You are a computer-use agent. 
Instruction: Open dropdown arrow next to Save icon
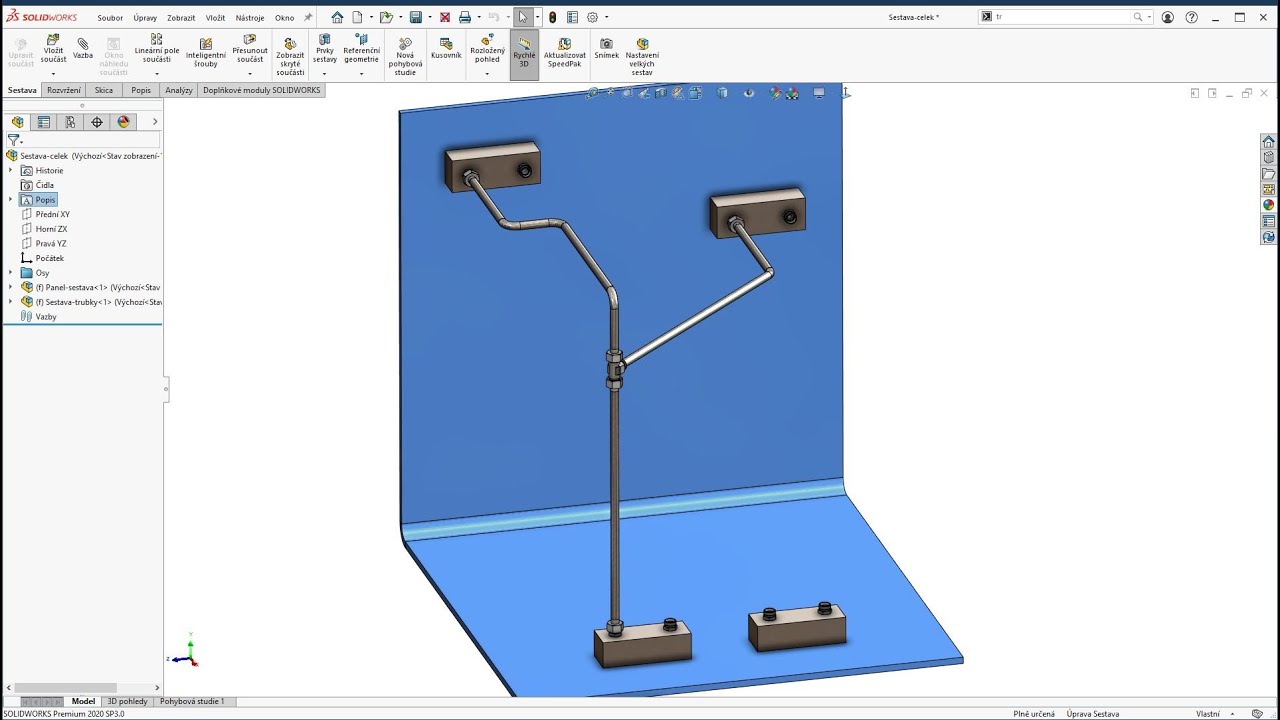(429, 17)
